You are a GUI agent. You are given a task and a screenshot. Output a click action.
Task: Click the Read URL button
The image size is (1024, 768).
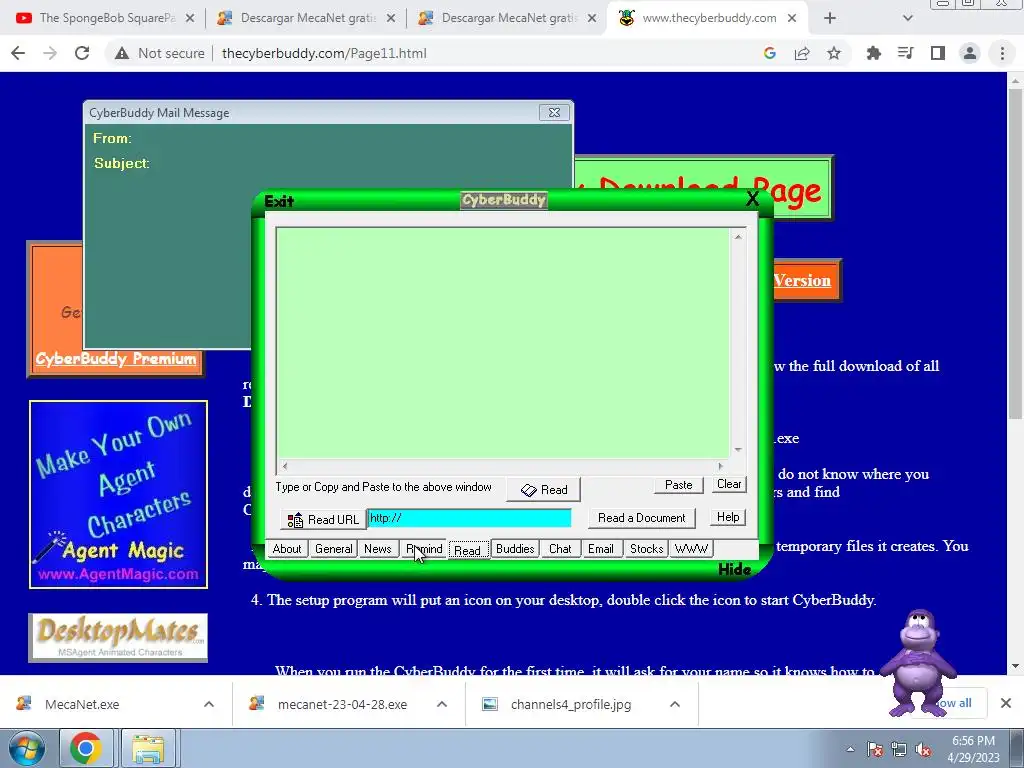(x=323, y=519)
